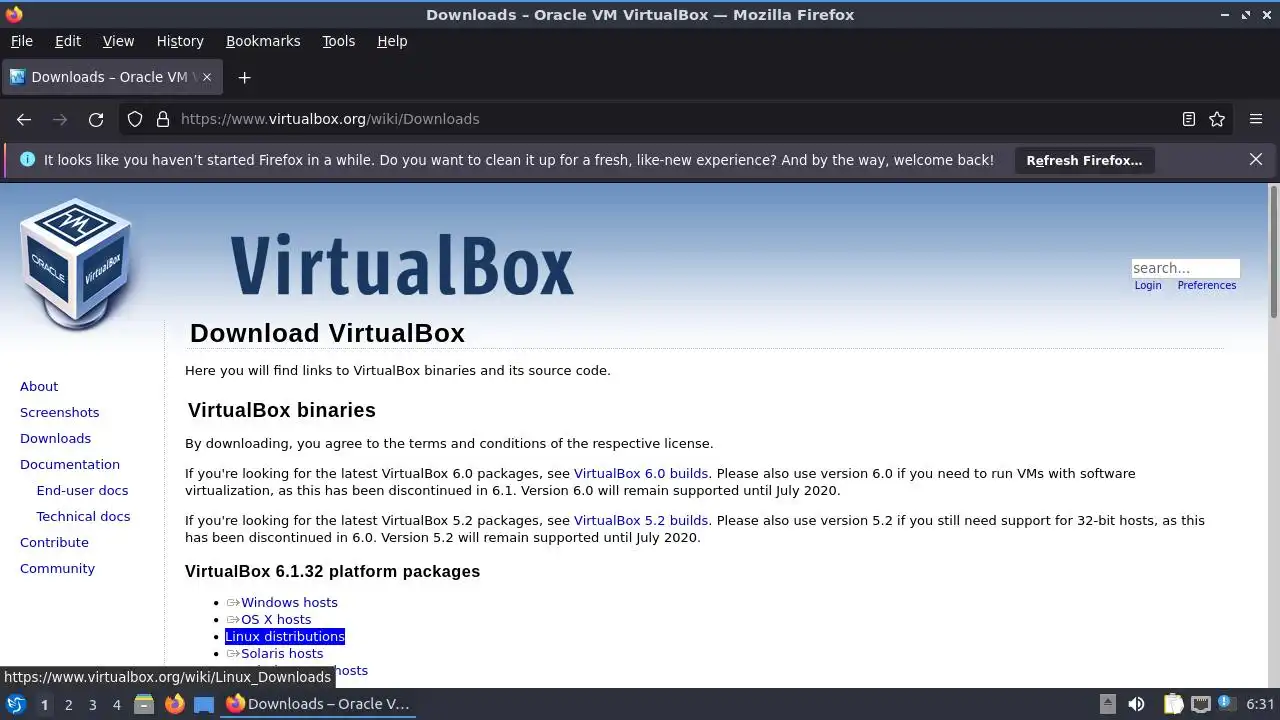Viewport: 1280px width, 720px height.
Task: Open the Windows hosts download link
Action: click(x=289, y=602)
